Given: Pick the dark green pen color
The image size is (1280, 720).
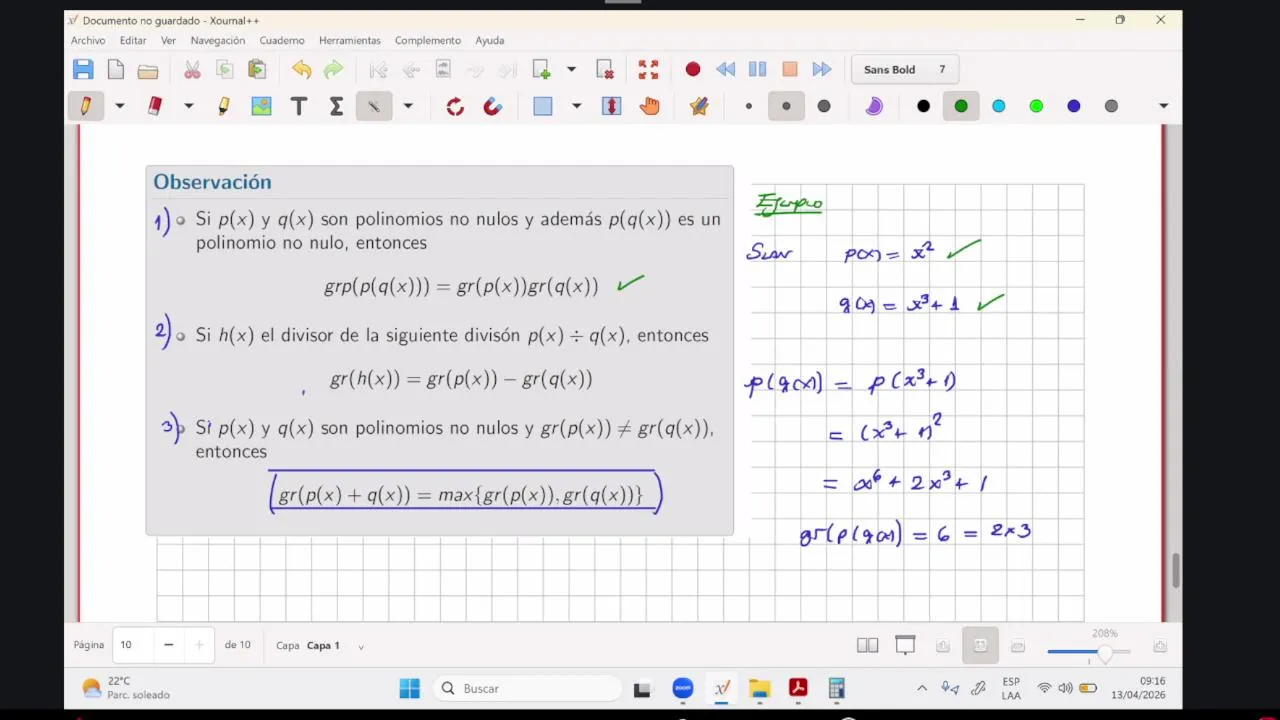Looking at the screenshot, I should [x=961, y=106].
